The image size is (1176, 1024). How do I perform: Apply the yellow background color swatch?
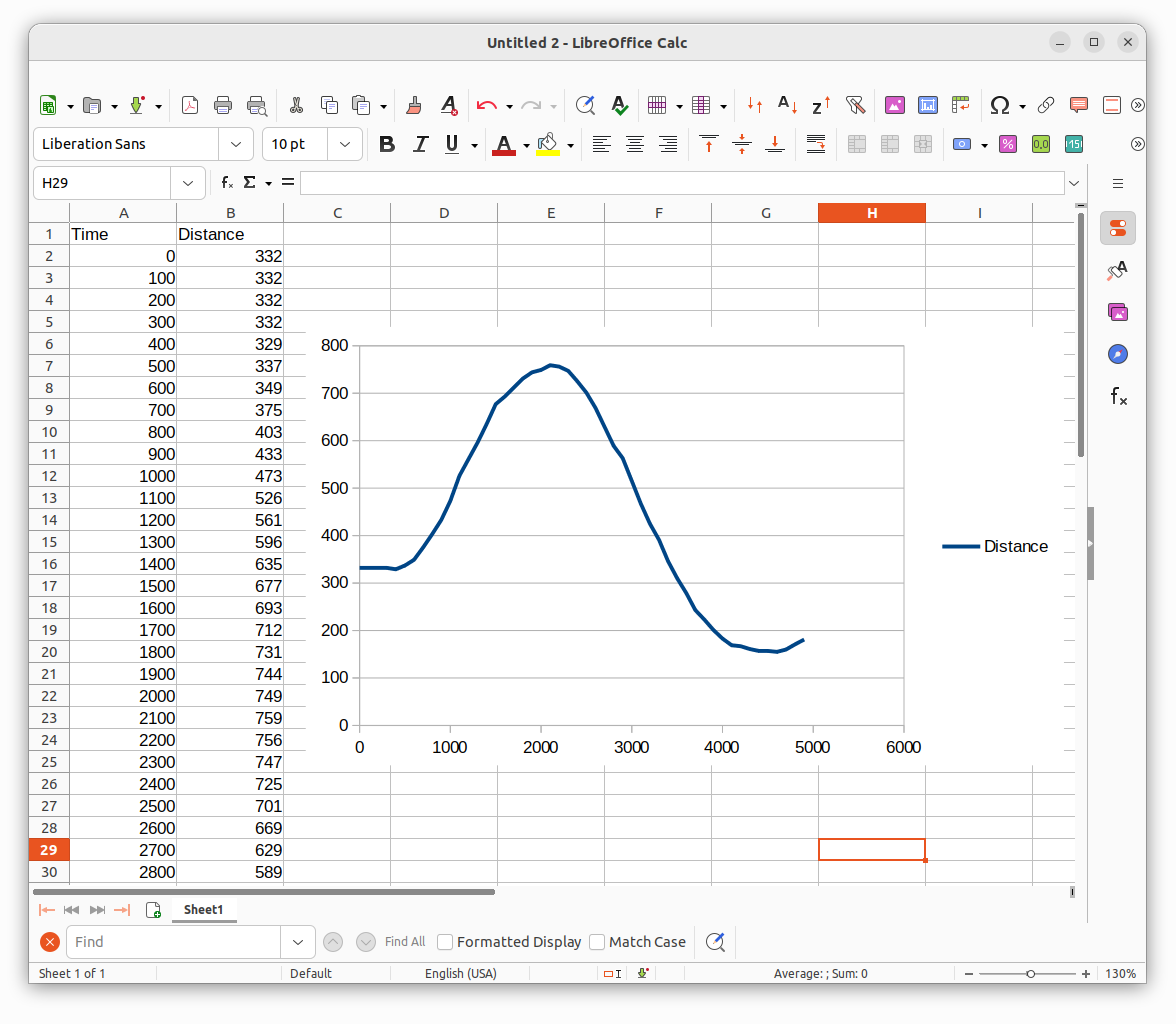tap(548, 144)
